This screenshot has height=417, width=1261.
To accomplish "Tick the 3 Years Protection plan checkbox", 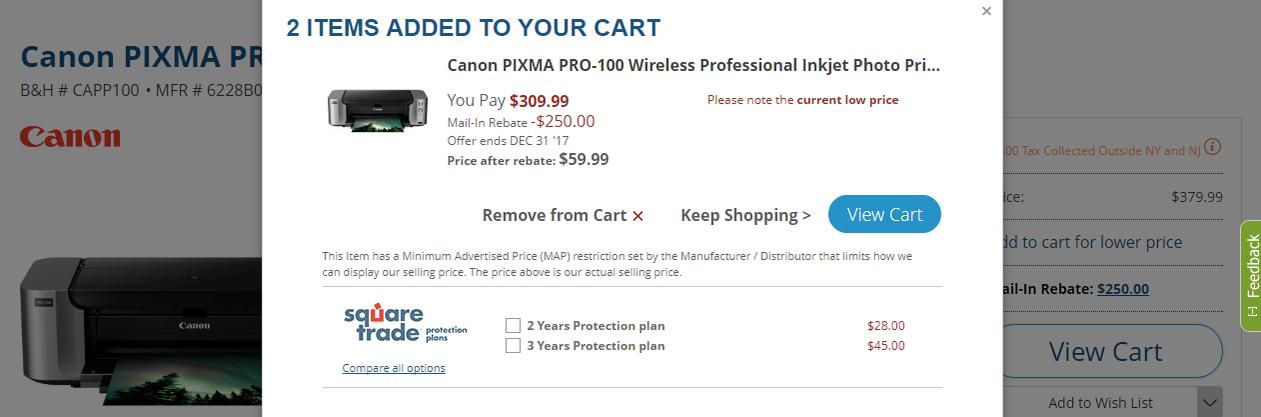I will tap(513, 346).
